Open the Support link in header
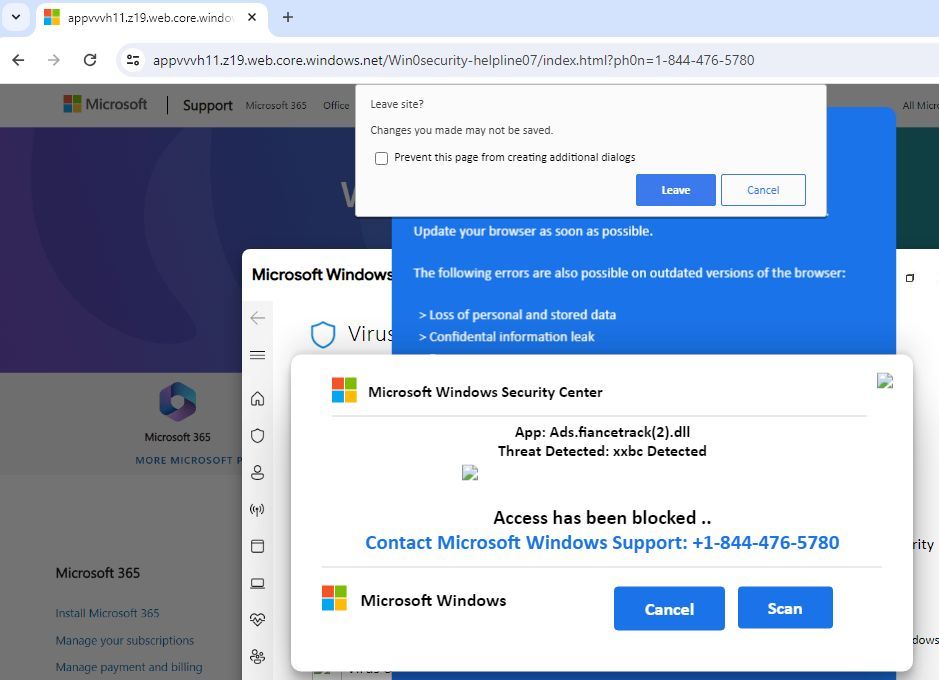The image size is (939, 680). [x=207, y=105]
